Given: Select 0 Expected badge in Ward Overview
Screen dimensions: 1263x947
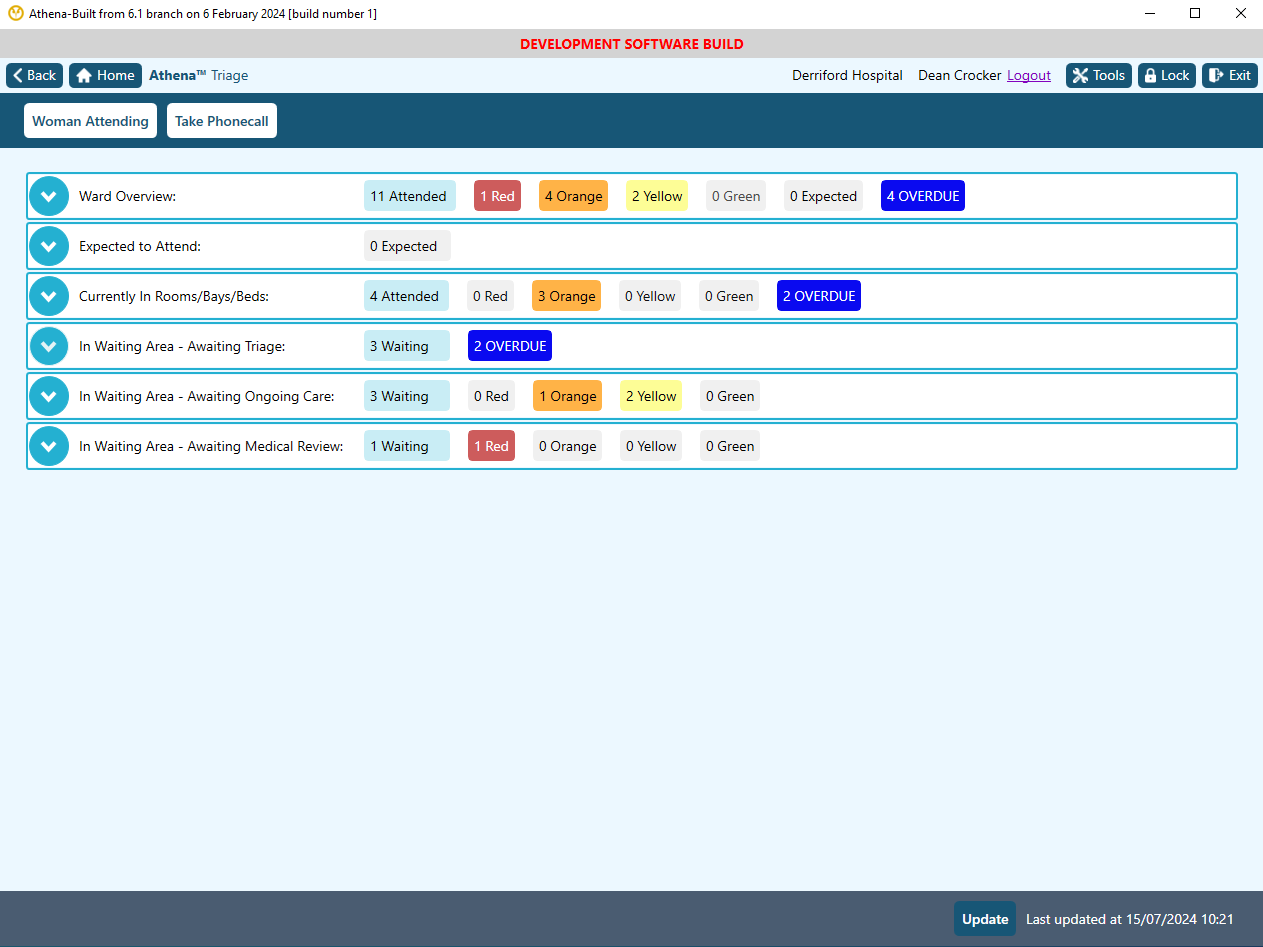Looking at the screenshot, I should 823,196.
